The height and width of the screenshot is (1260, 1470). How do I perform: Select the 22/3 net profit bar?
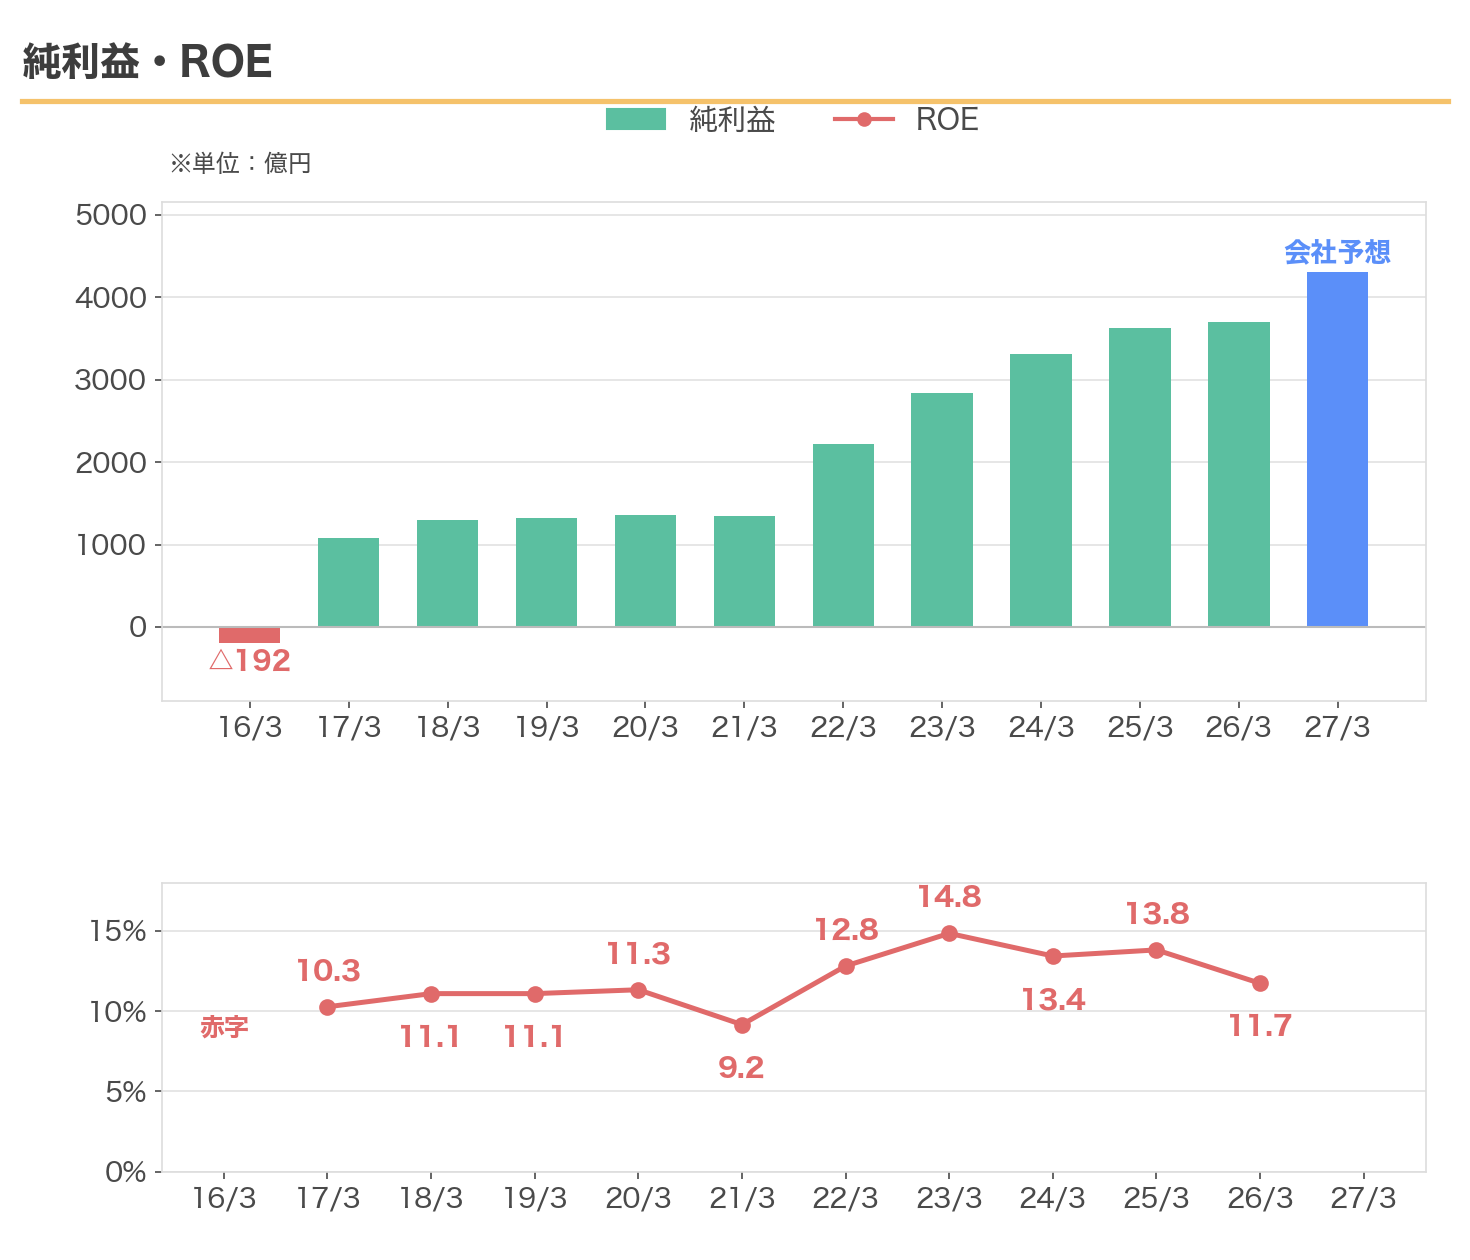coord(843,535)
